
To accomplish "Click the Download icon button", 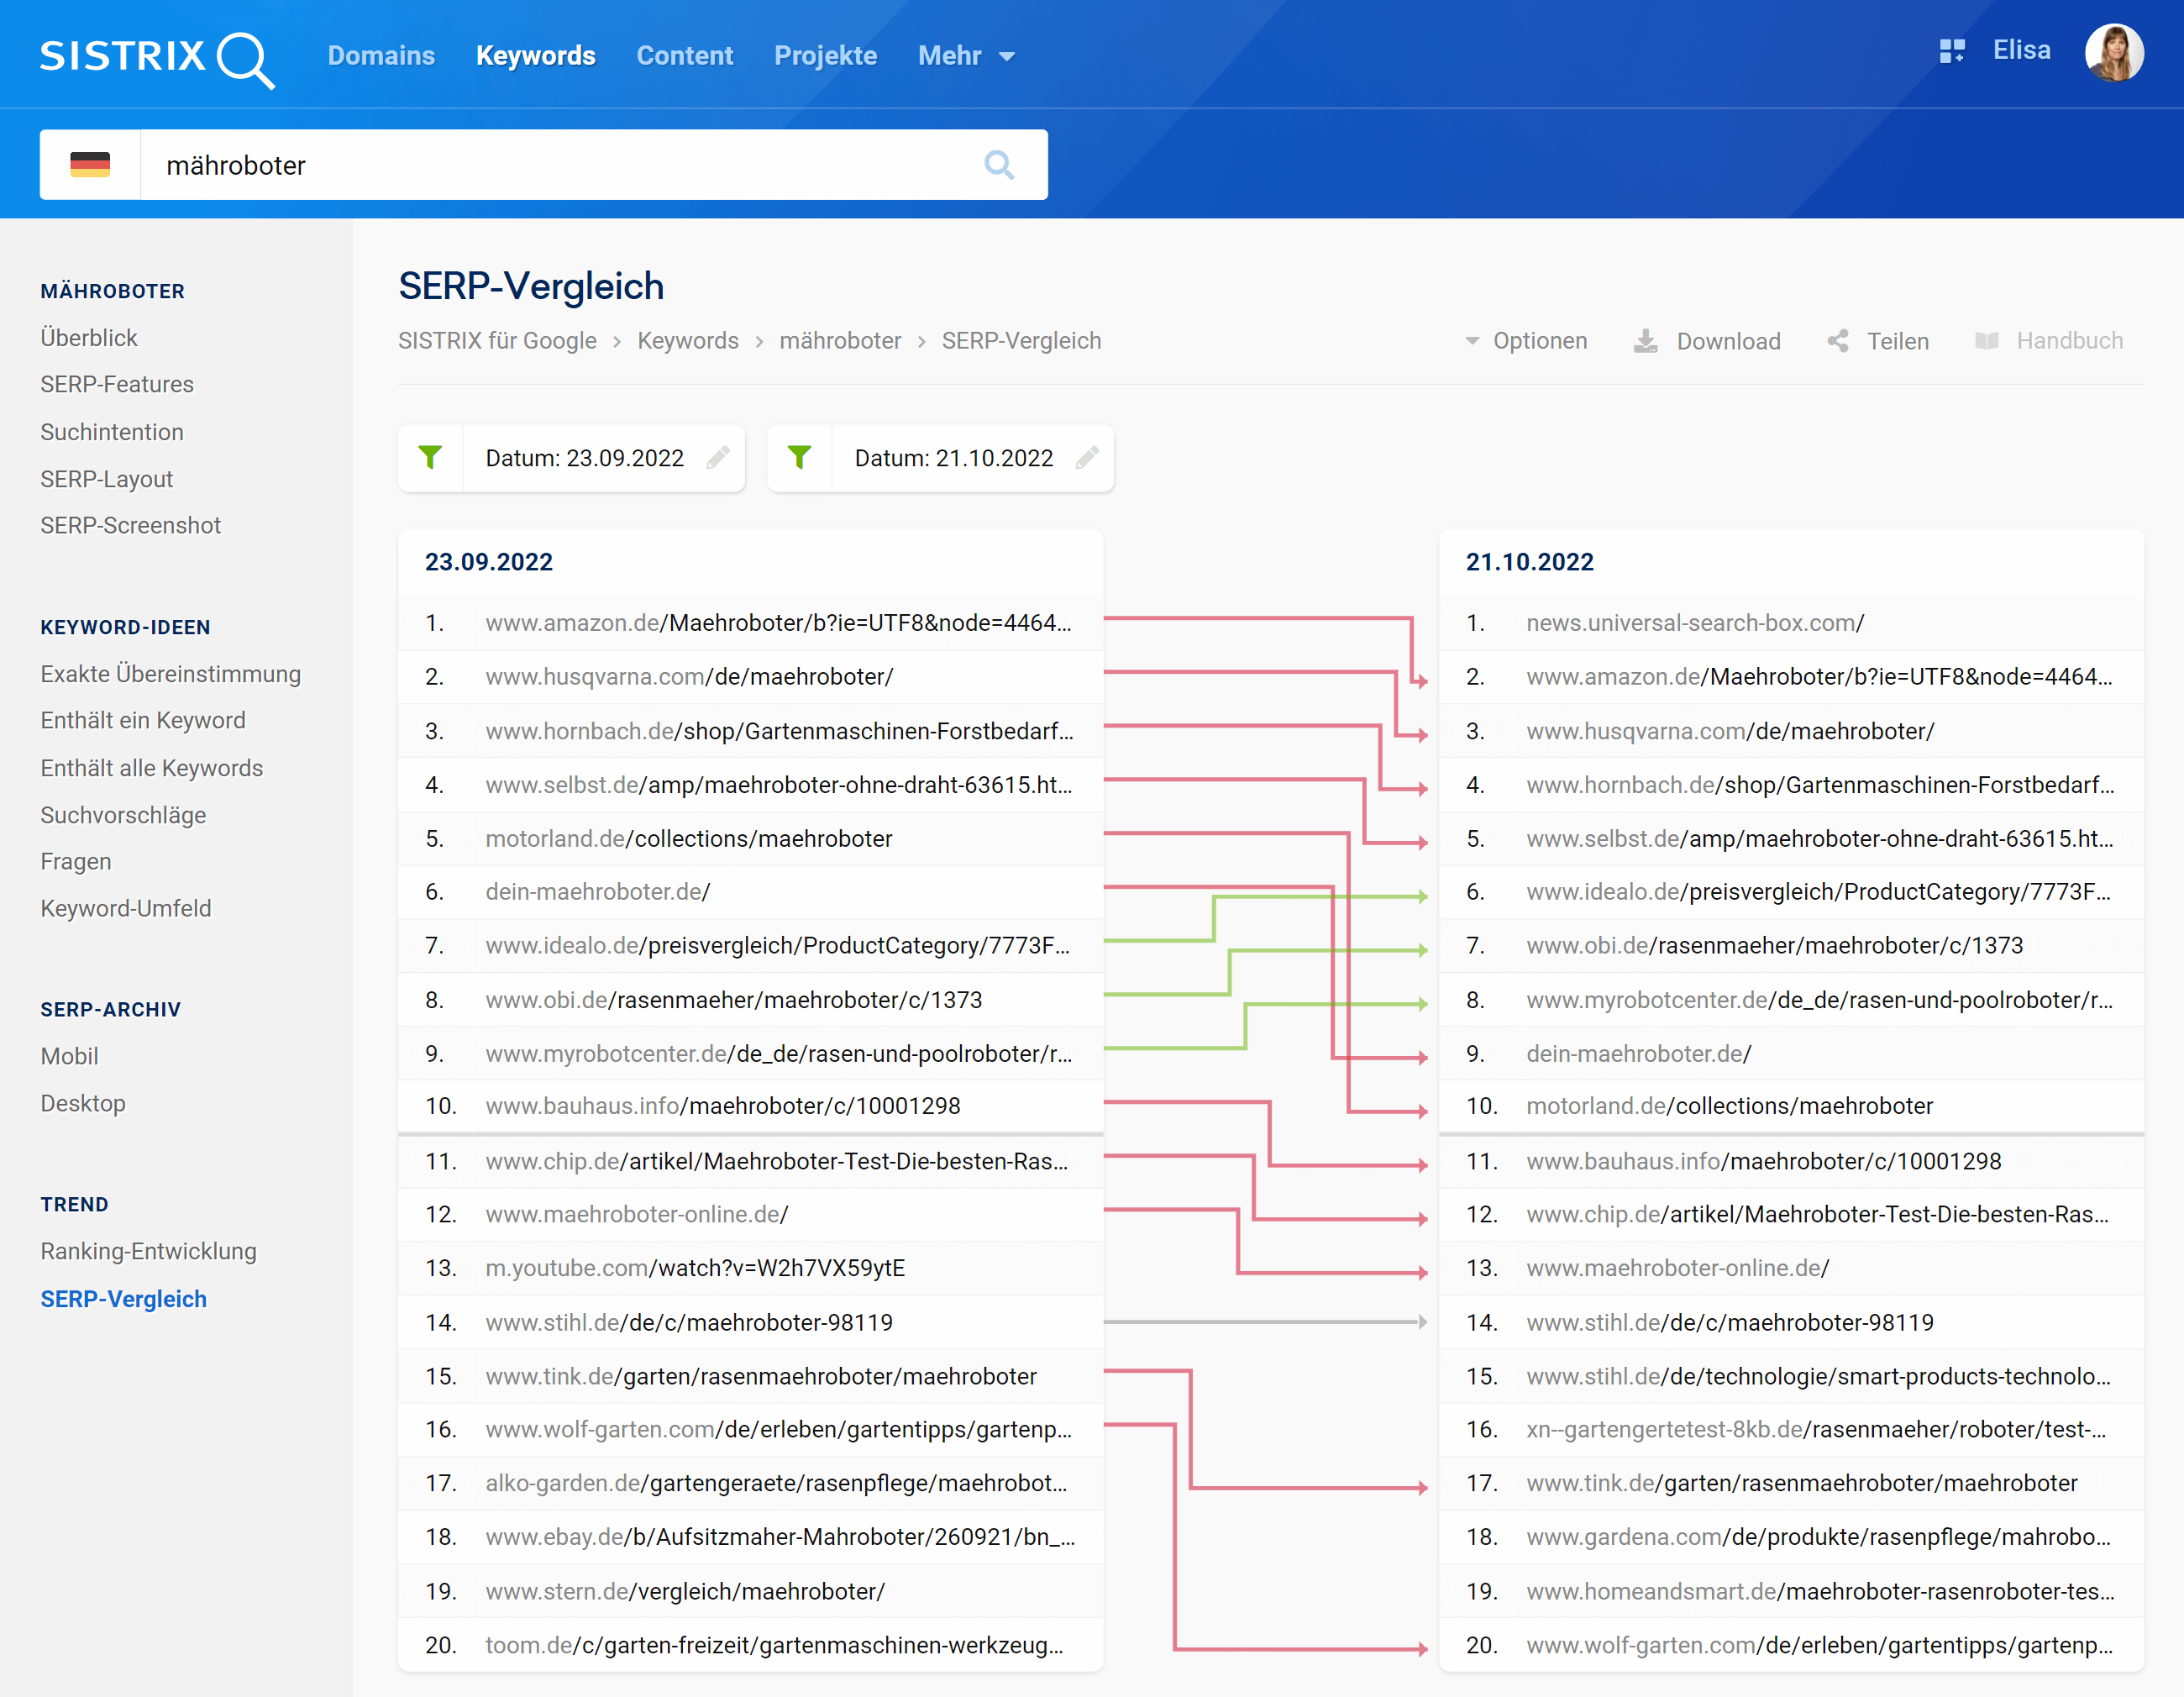I will (1645, 341).
